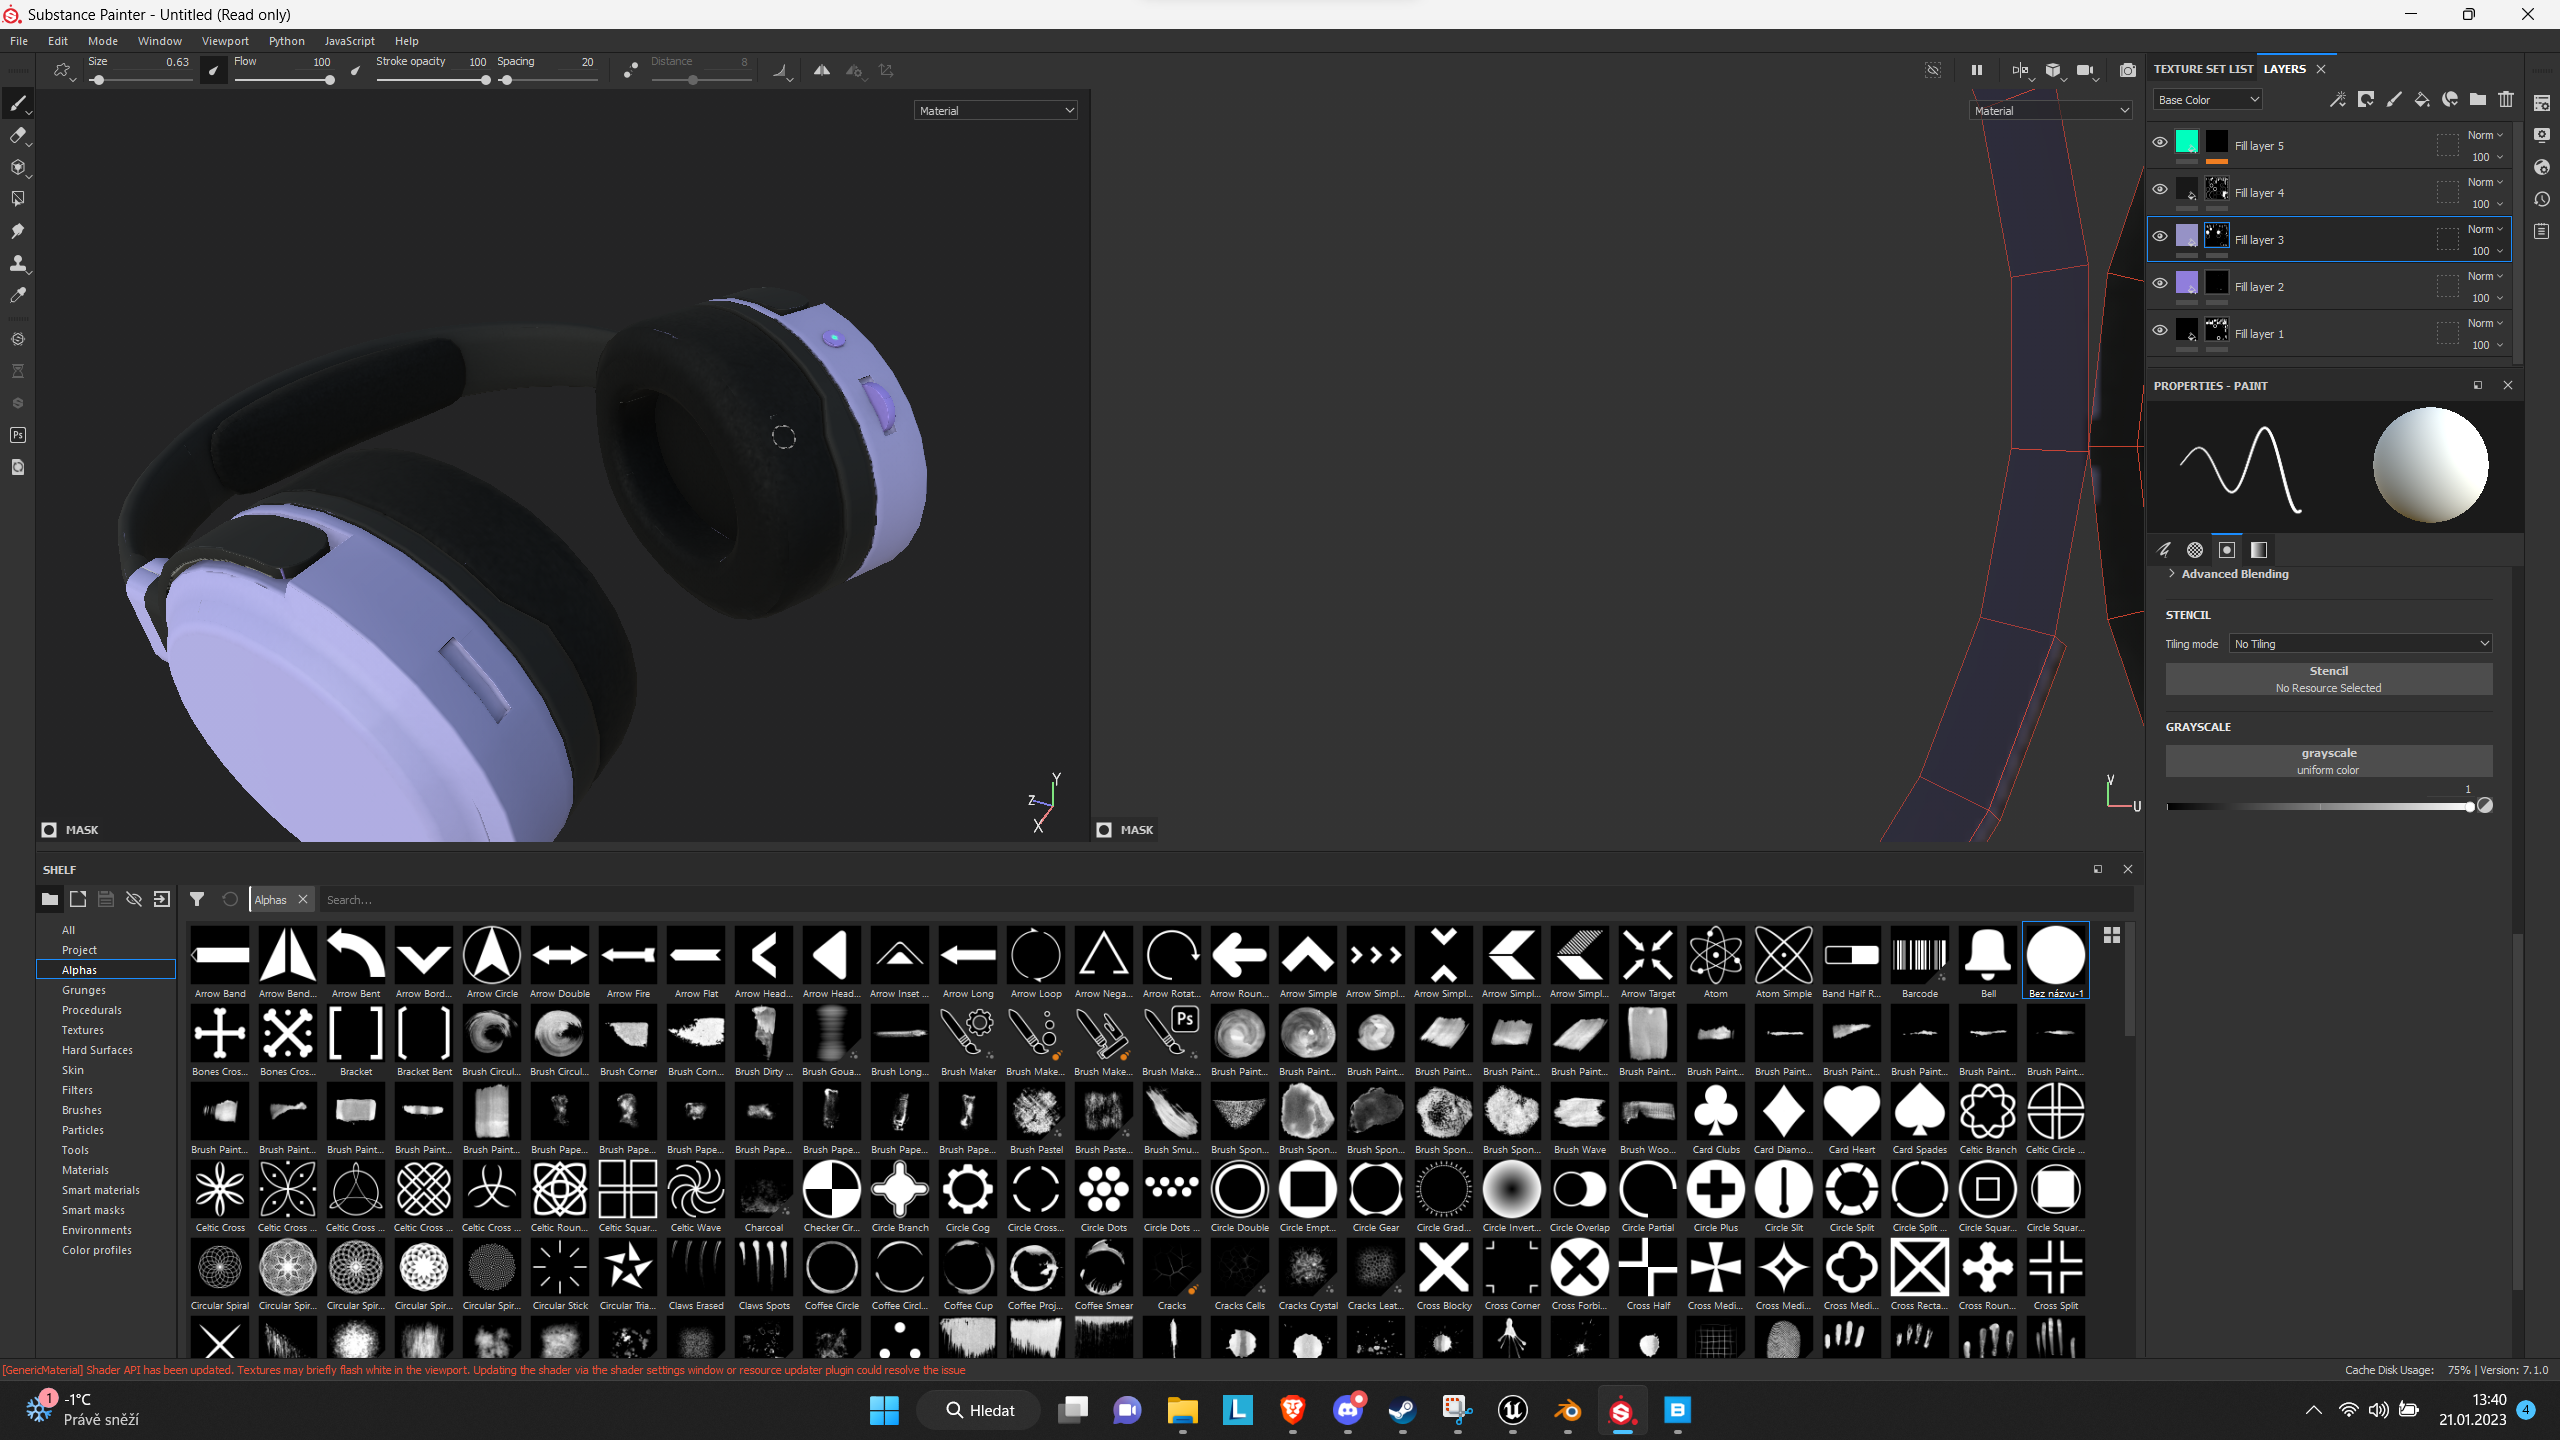Select the Material picker eyedropper tool
This screenshot has height=1440, width=2560.
point(17,295)
